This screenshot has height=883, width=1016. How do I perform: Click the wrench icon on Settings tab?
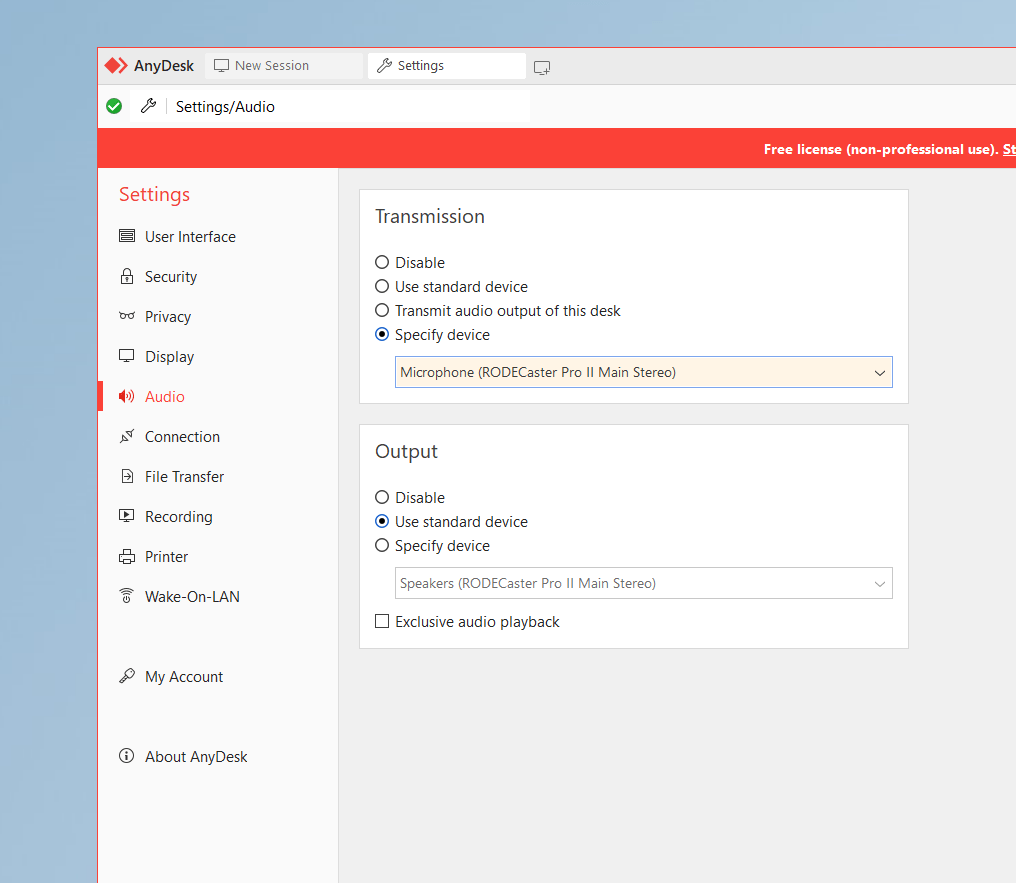click(x=384, y=65)
